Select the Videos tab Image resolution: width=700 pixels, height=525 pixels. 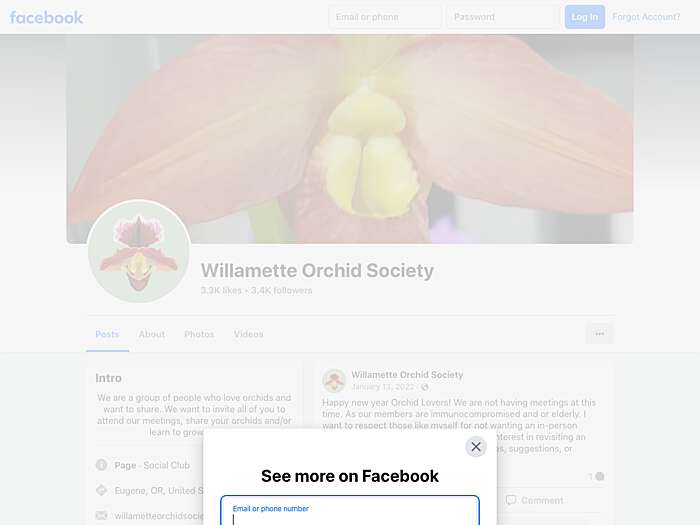point(249,334)
